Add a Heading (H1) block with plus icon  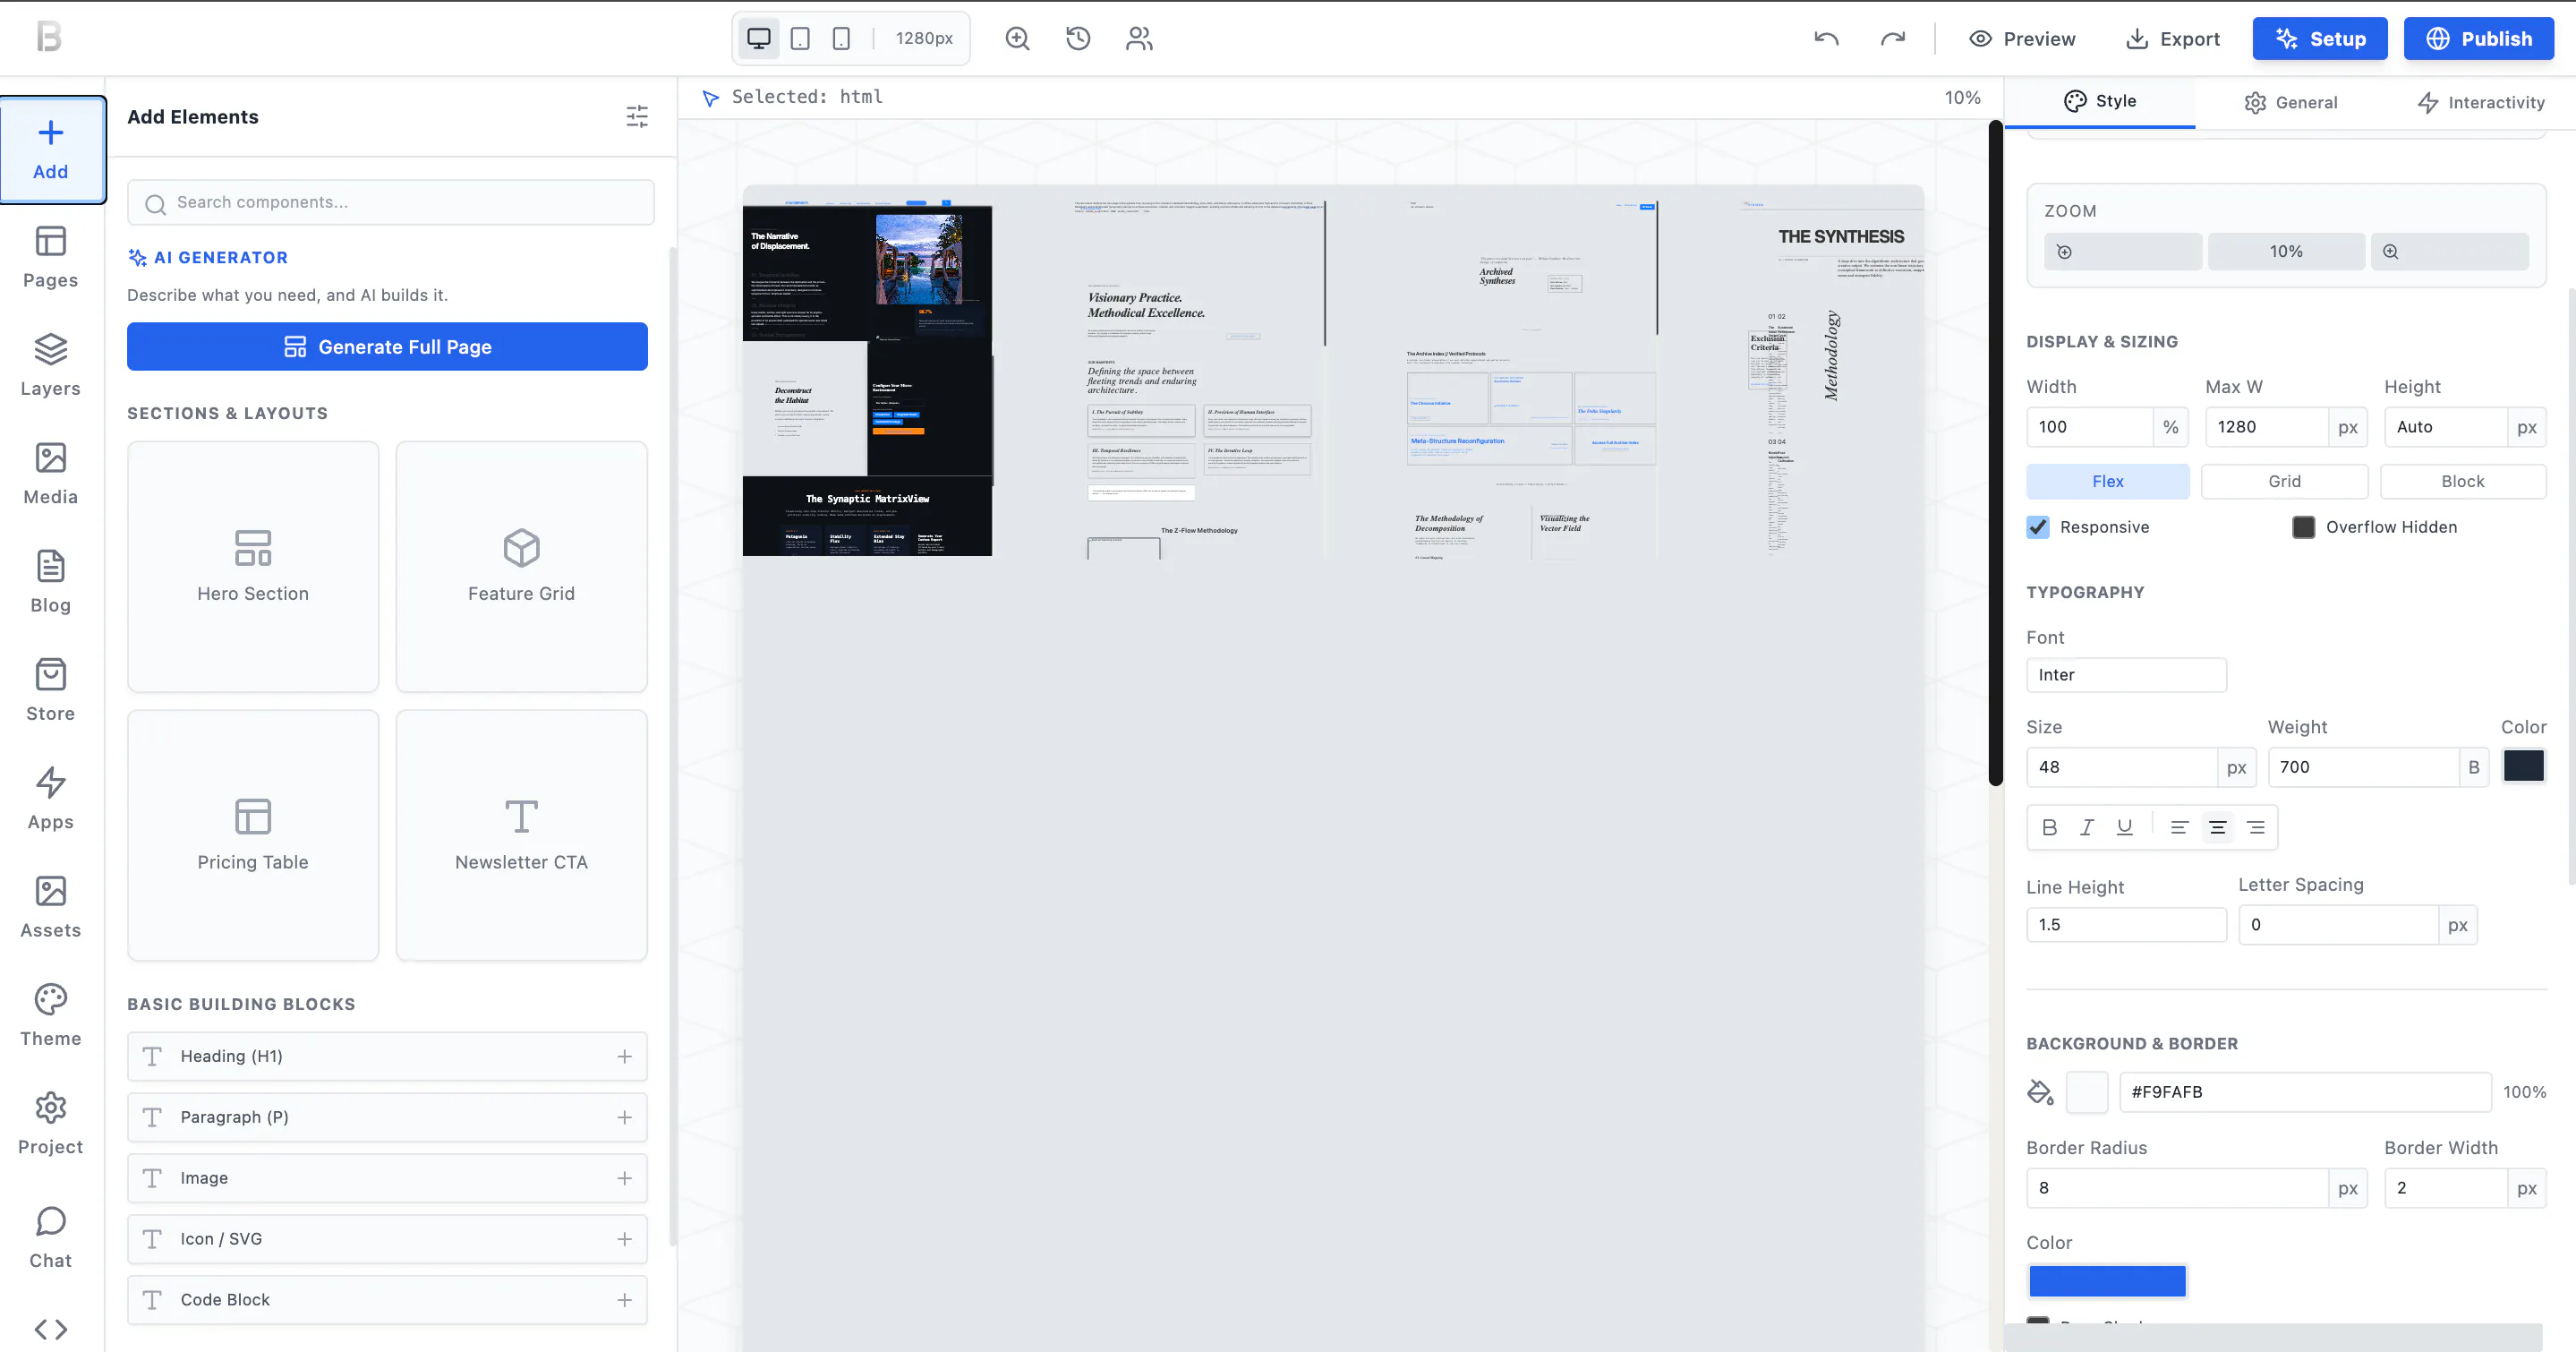click(625, 1057)
